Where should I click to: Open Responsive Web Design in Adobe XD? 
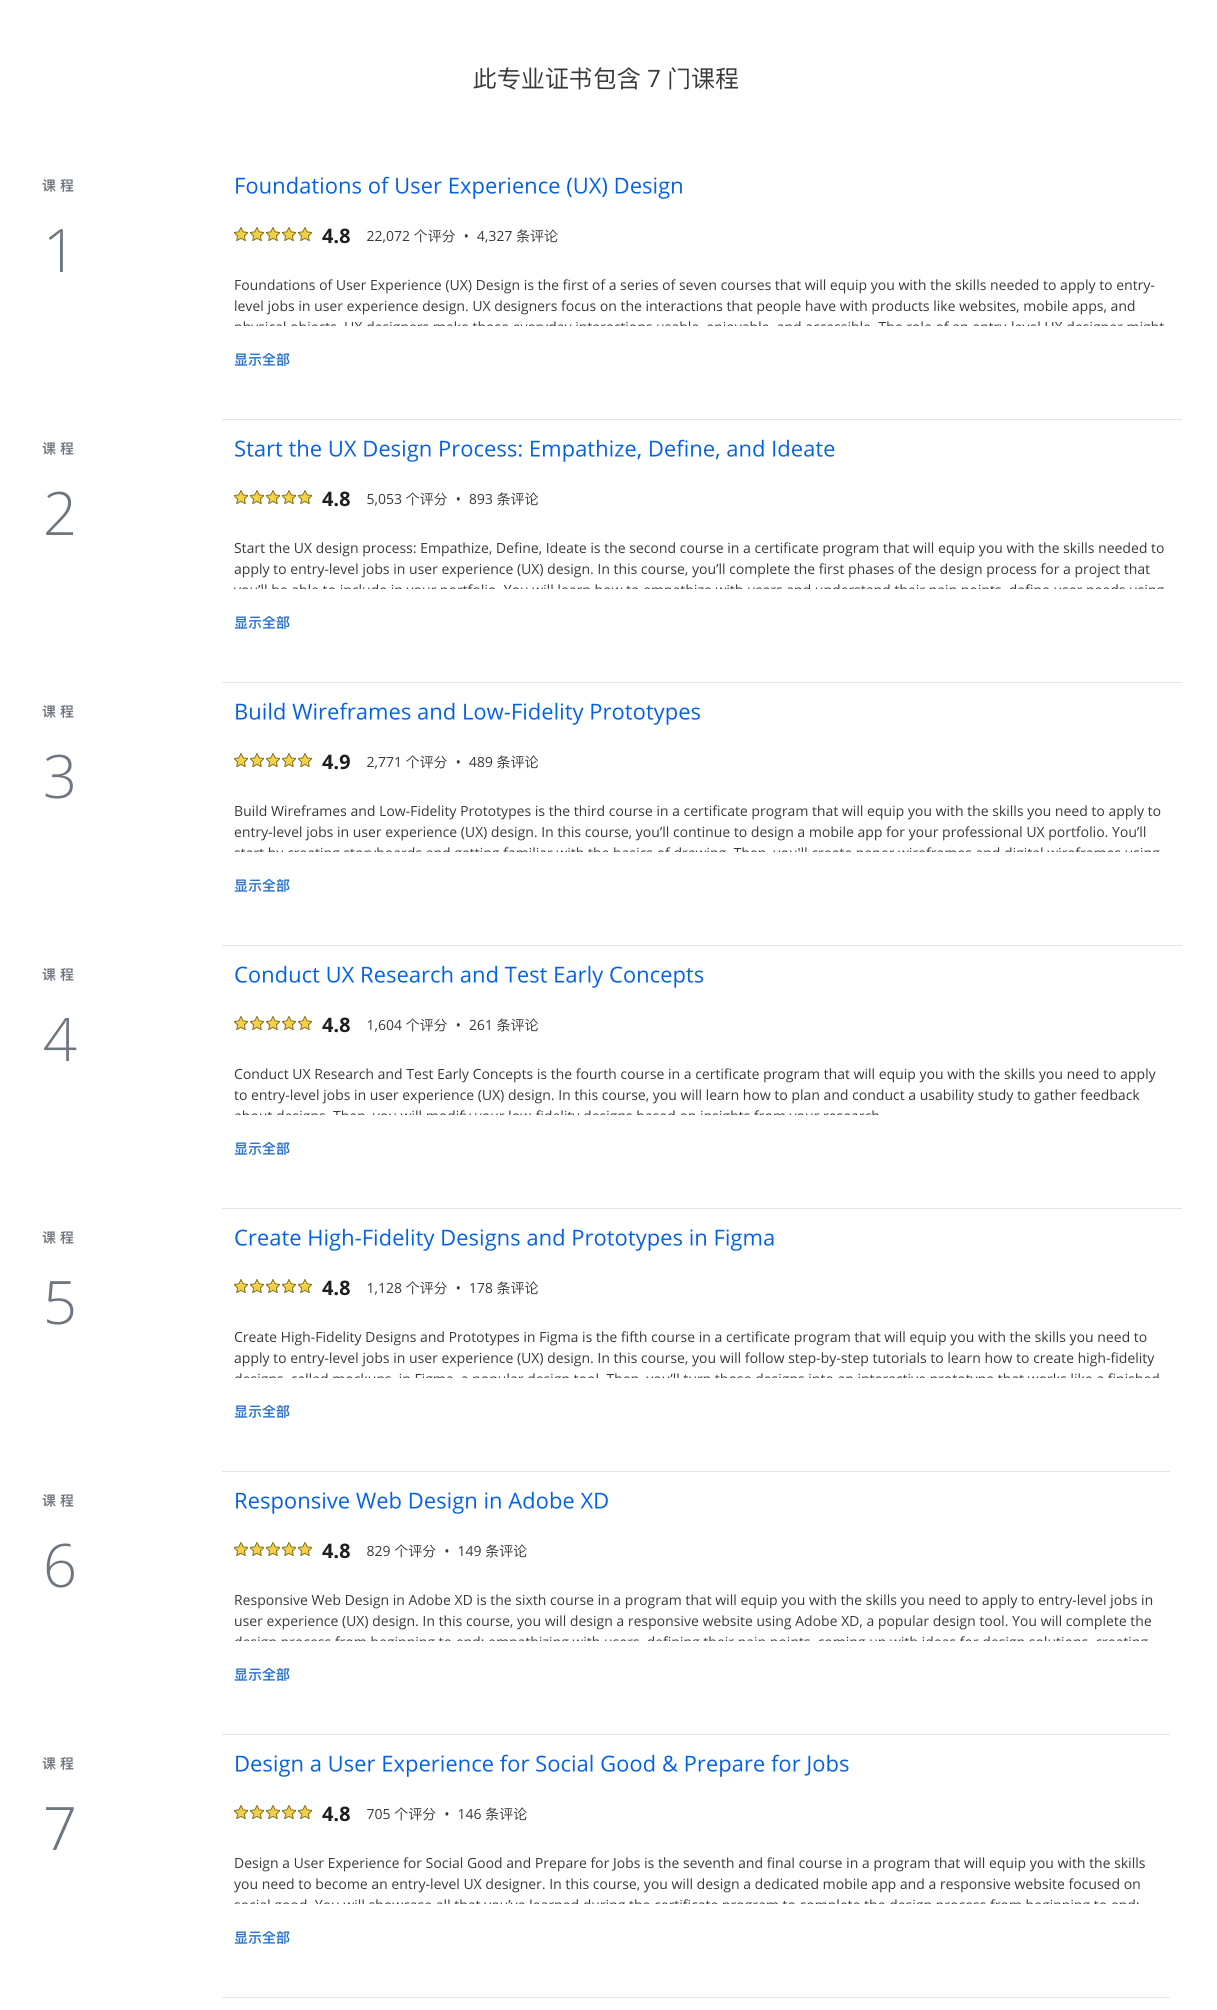tap(421, 1501)
